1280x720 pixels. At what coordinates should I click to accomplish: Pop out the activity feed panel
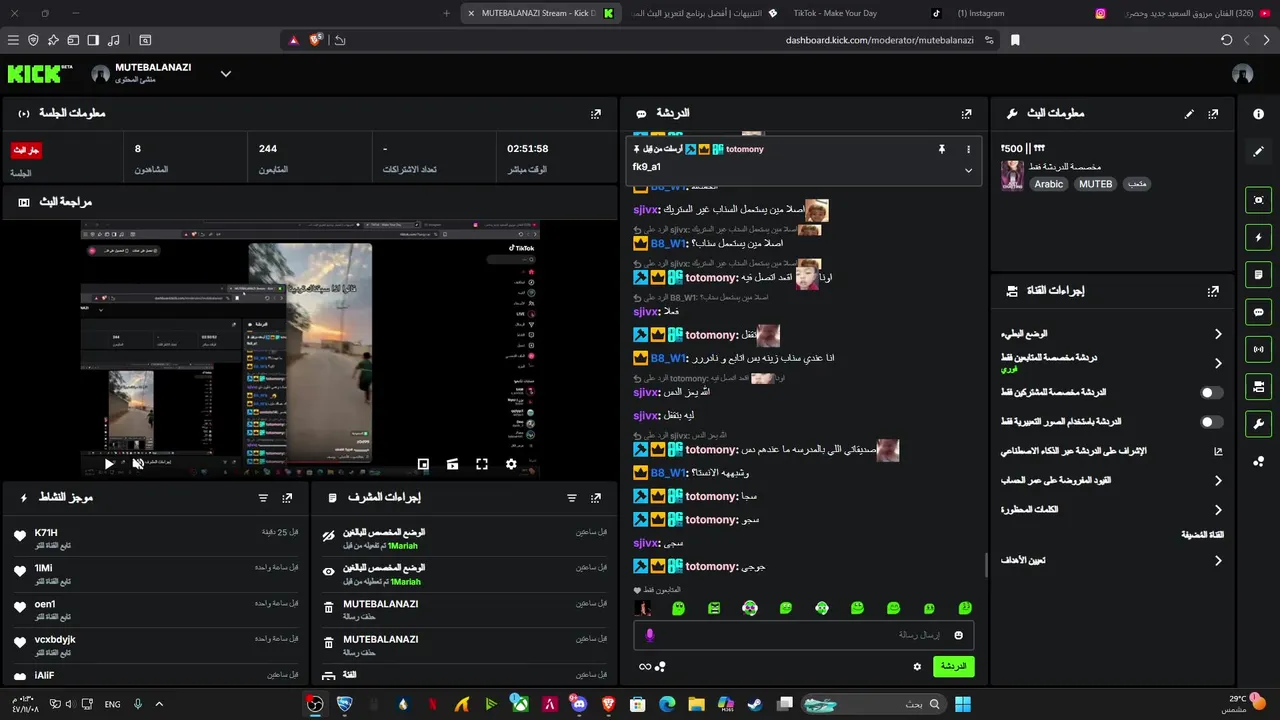(x=287, y=497)
